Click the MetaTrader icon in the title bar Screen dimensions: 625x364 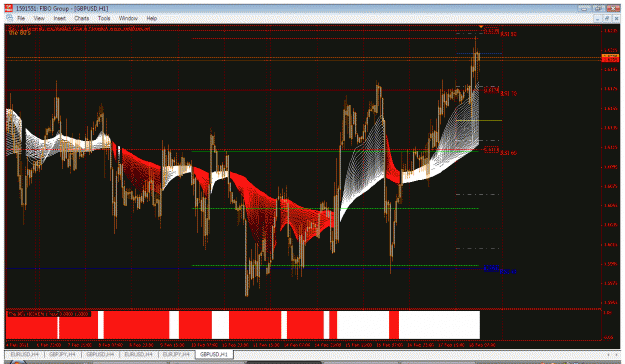coord(8,8)
